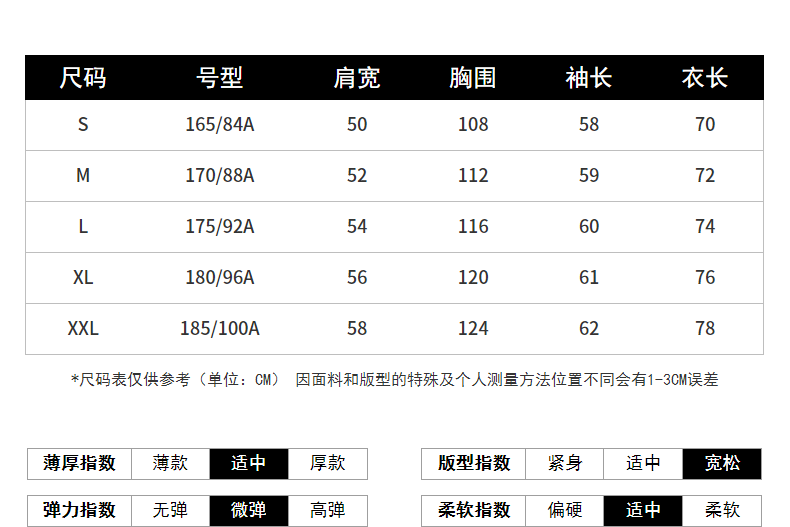The height and width of the screenshot is (527, 790).
Task: Click shoulder width value 52
Action: pos(357,175)
